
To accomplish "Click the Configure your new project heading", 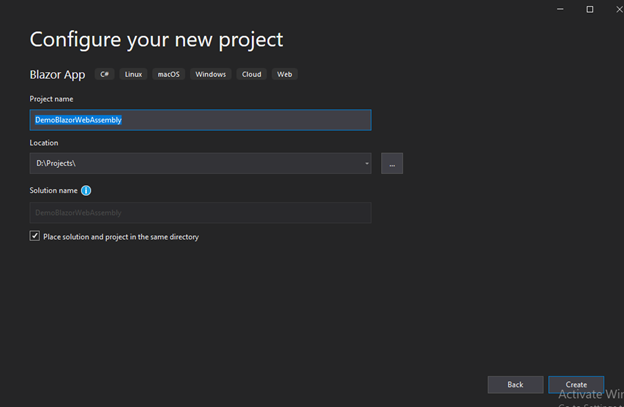I will [x=156, y=40].
